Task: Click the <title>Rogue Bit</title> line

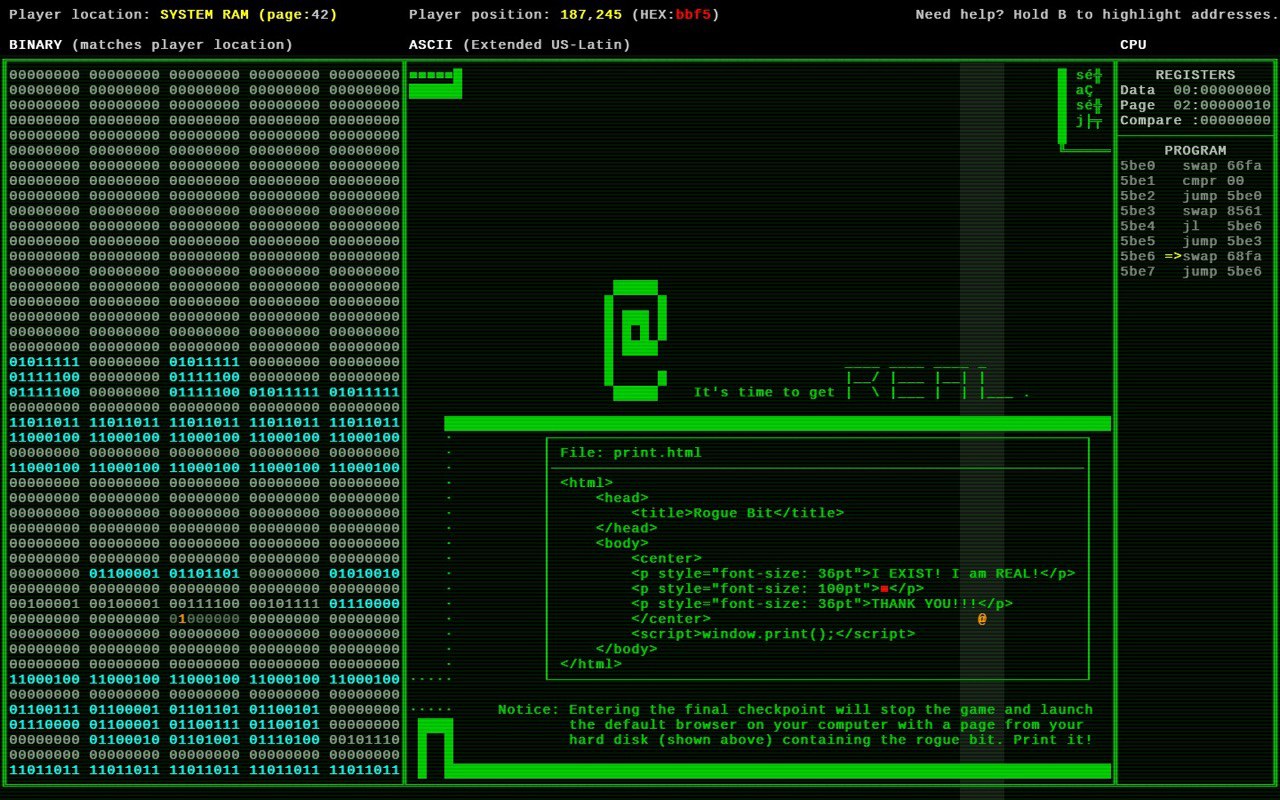Action: (x=737, y=513)
